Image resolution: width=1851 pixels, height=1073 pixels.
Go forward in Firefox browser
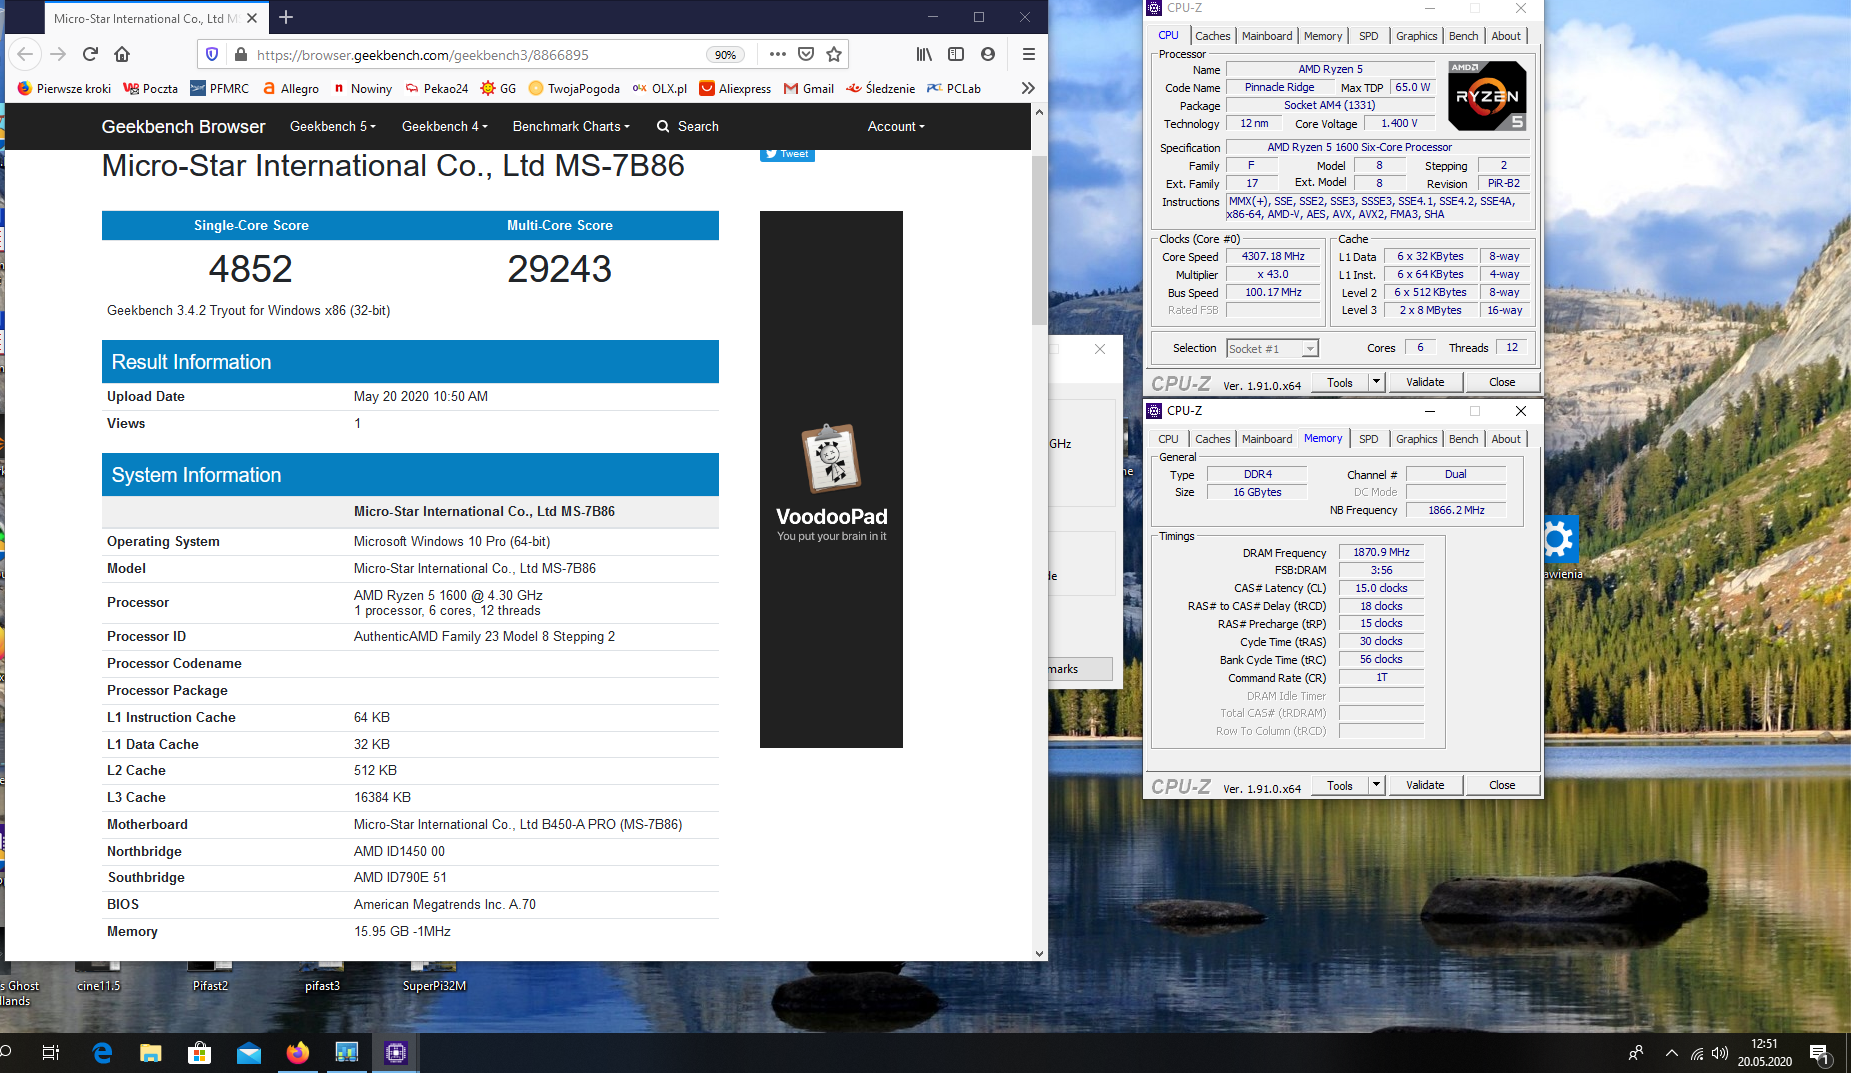(x=58, y=54)
